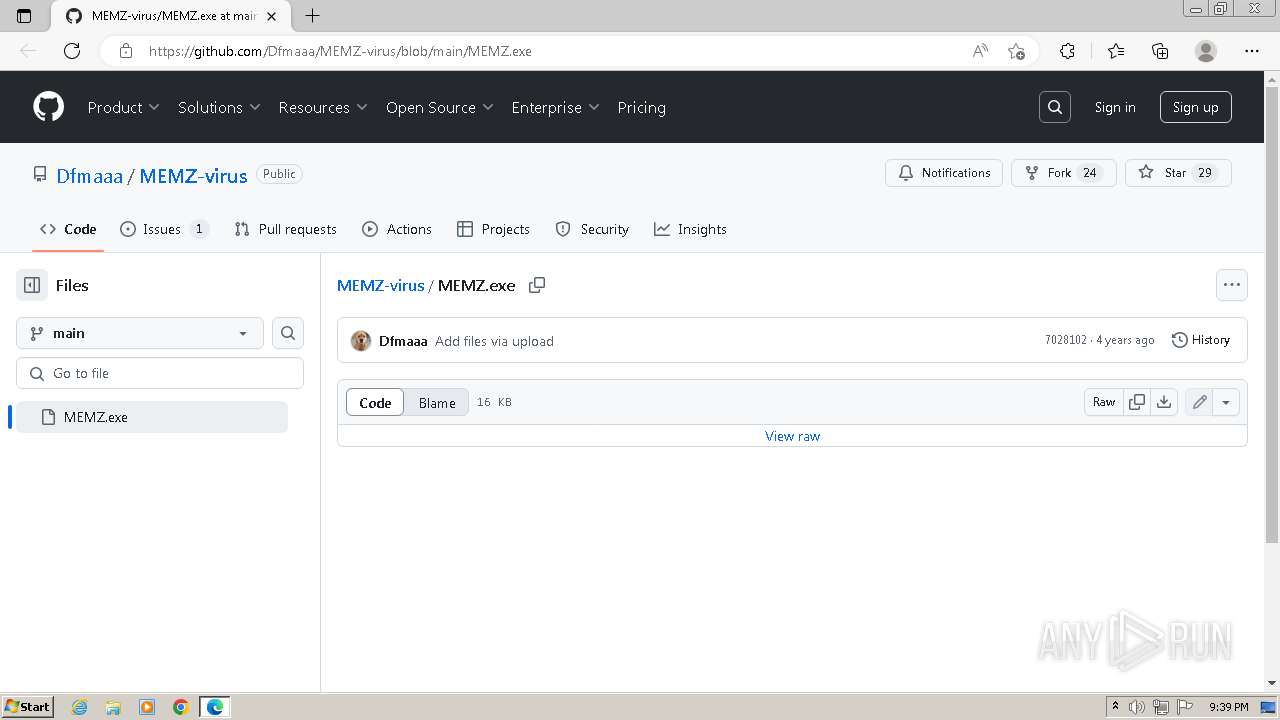The width and height of the screenshot is (1280, 720).
Task: Add this page to favorites
Action: (1017, 51)
